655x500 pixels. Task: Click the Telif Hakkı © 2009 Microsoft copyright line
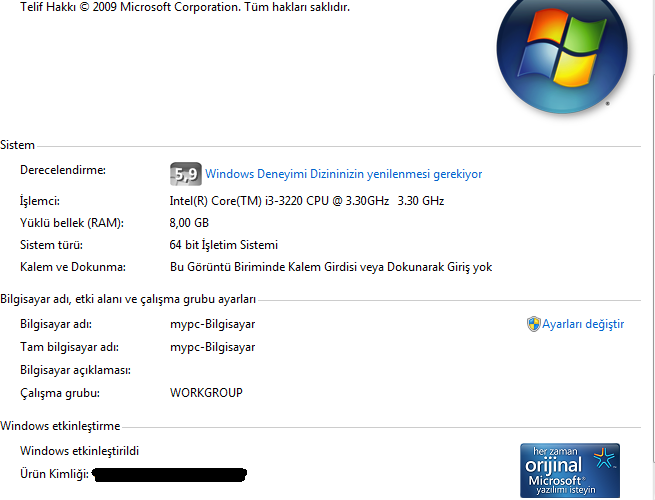pos(185,7)
